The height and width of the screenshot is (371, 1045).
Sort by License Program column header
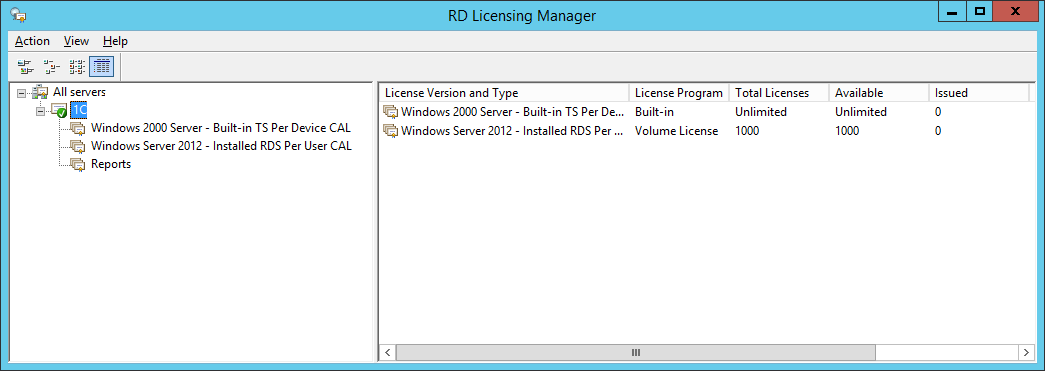point(679,93)
